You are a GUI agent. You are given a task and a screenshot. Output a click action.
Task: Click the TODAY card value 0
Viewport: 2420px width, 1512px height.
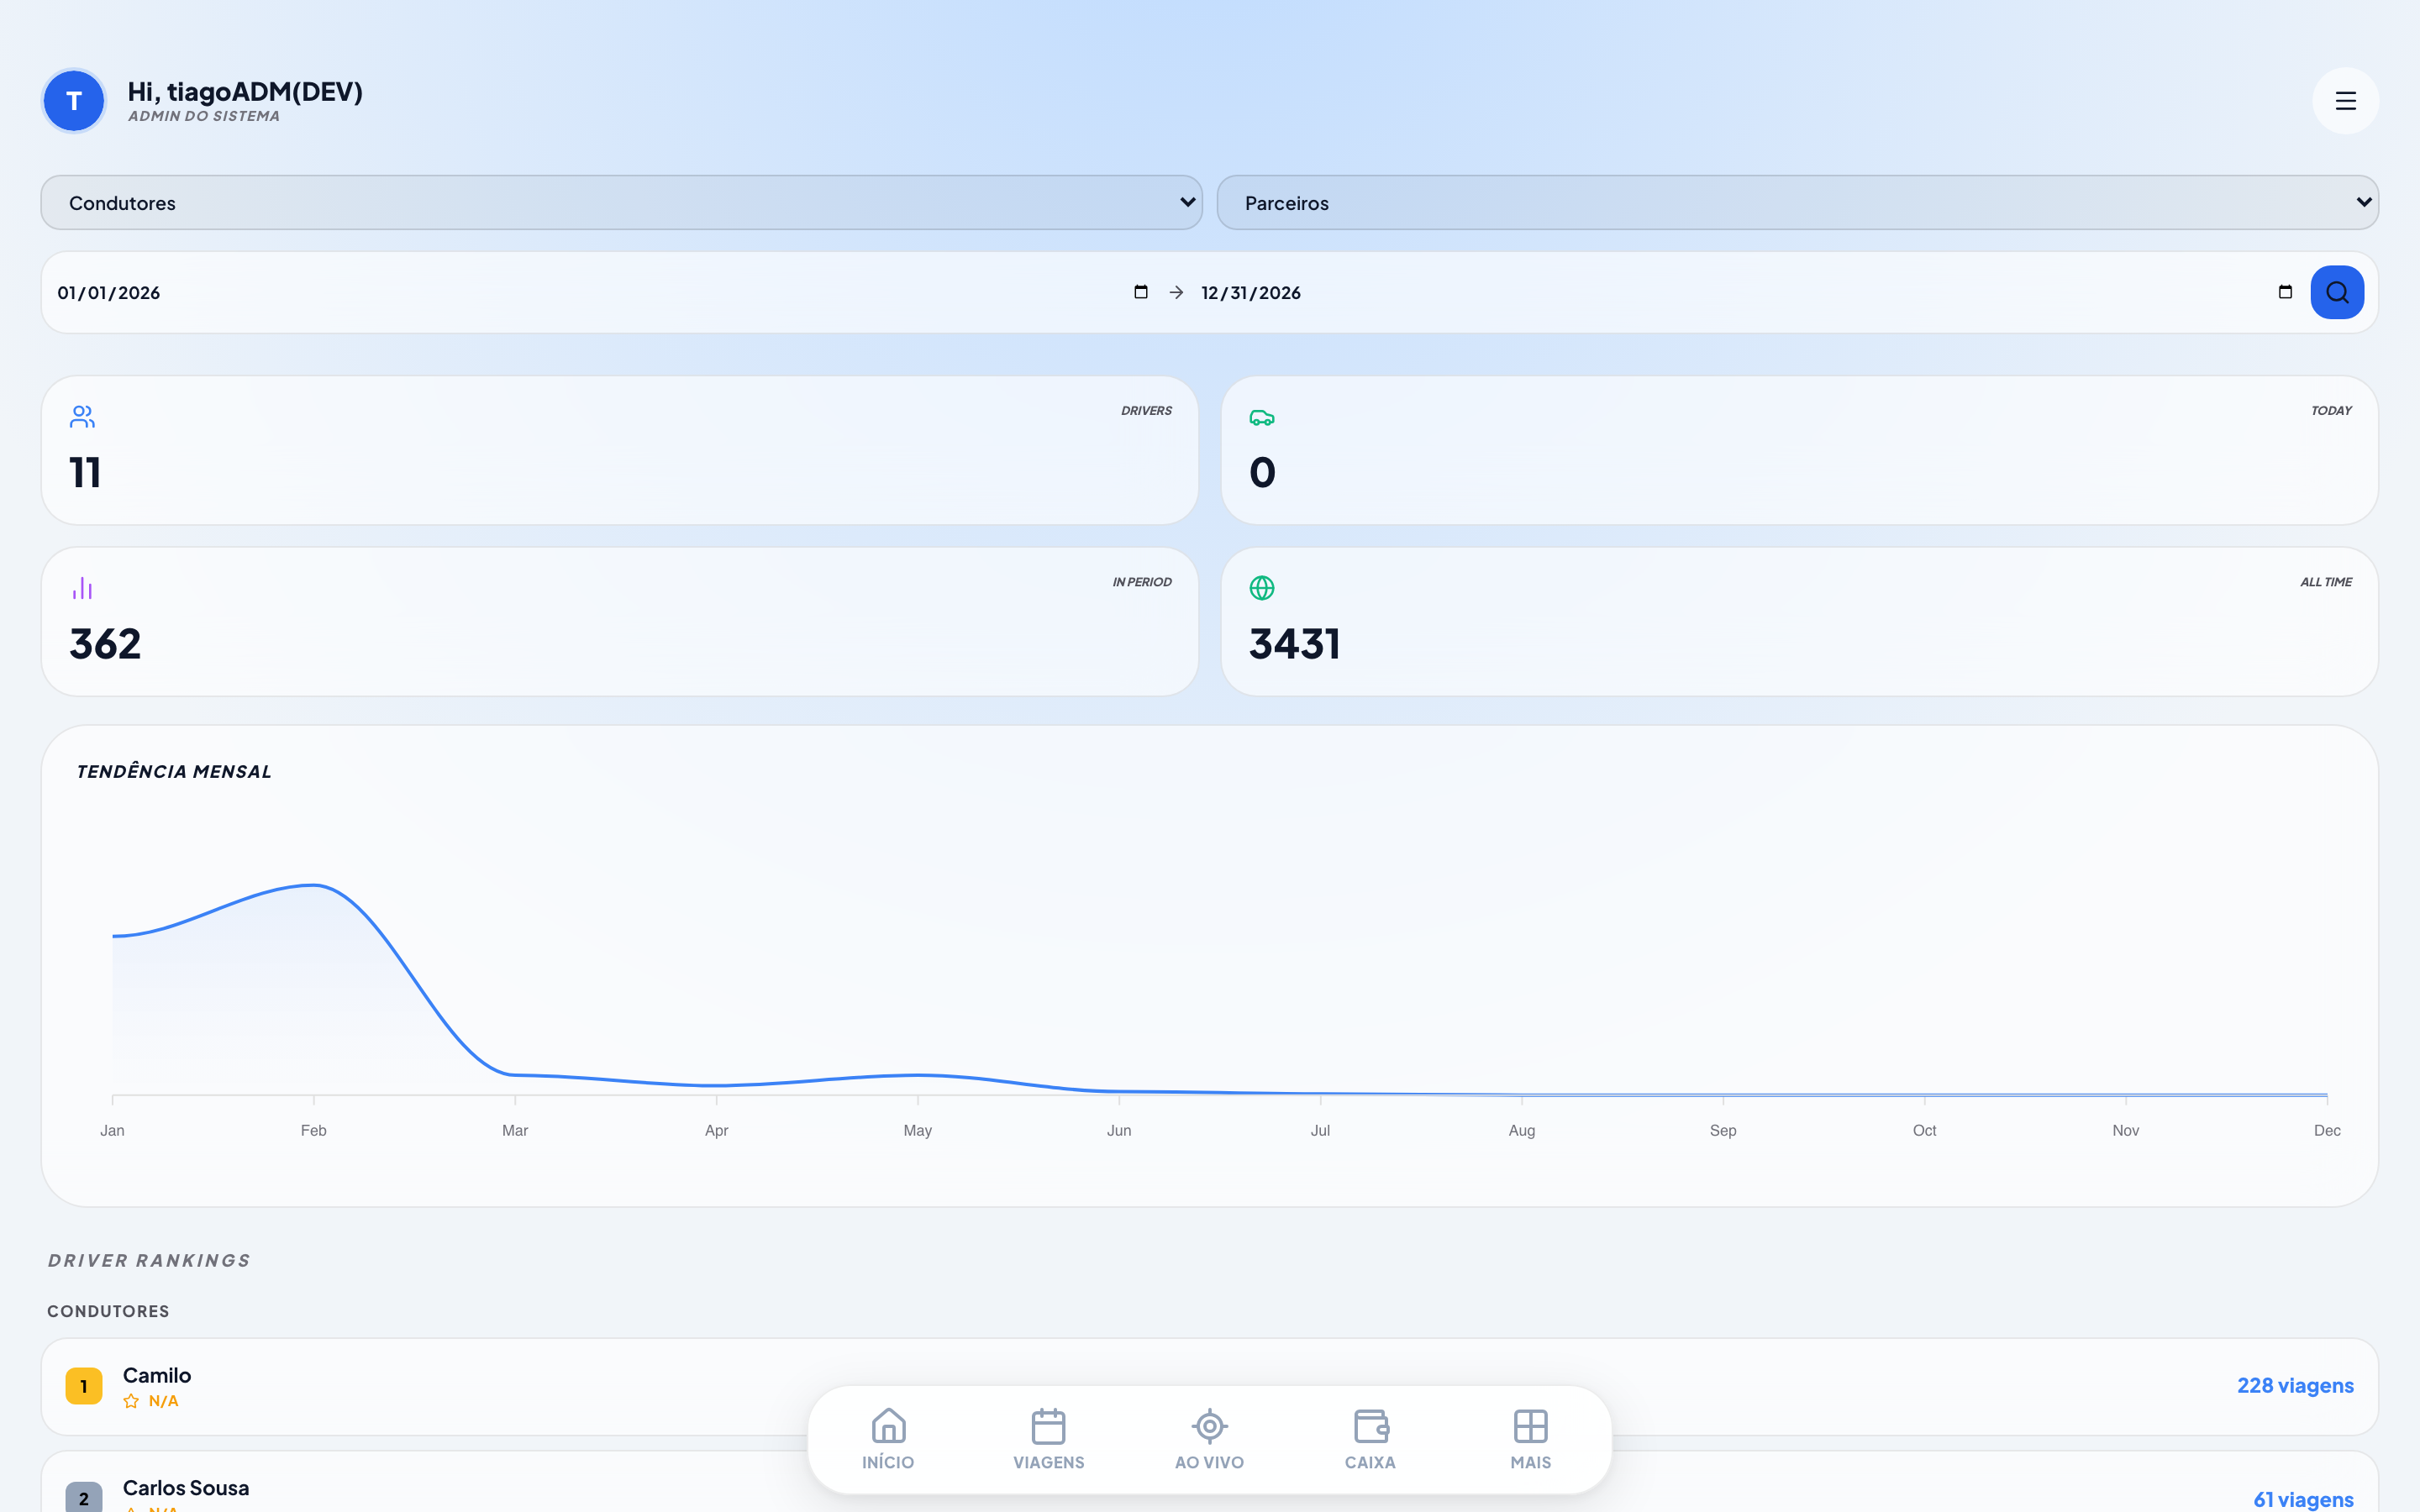pos(1262,472)
